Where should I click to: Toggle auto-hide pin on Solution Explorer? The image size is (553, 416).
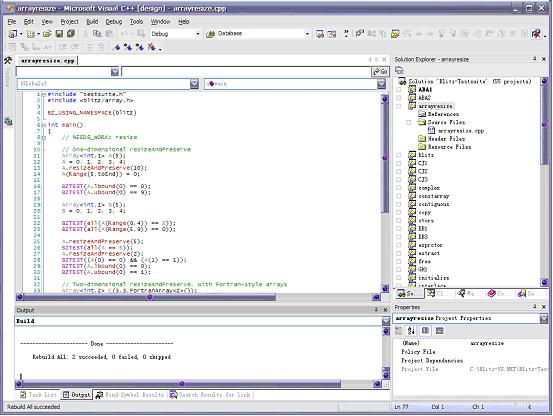535,59
